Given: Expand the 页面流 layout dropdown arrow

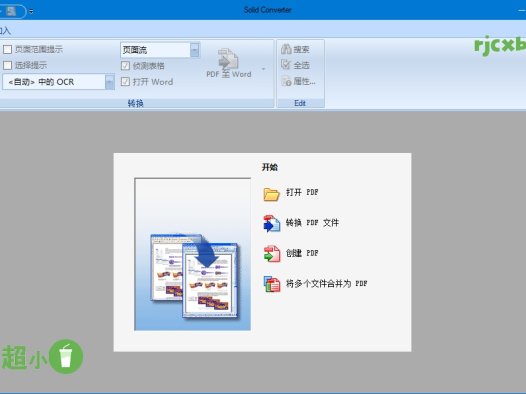Looking at the screenshot, I should (x=195, y=50).
